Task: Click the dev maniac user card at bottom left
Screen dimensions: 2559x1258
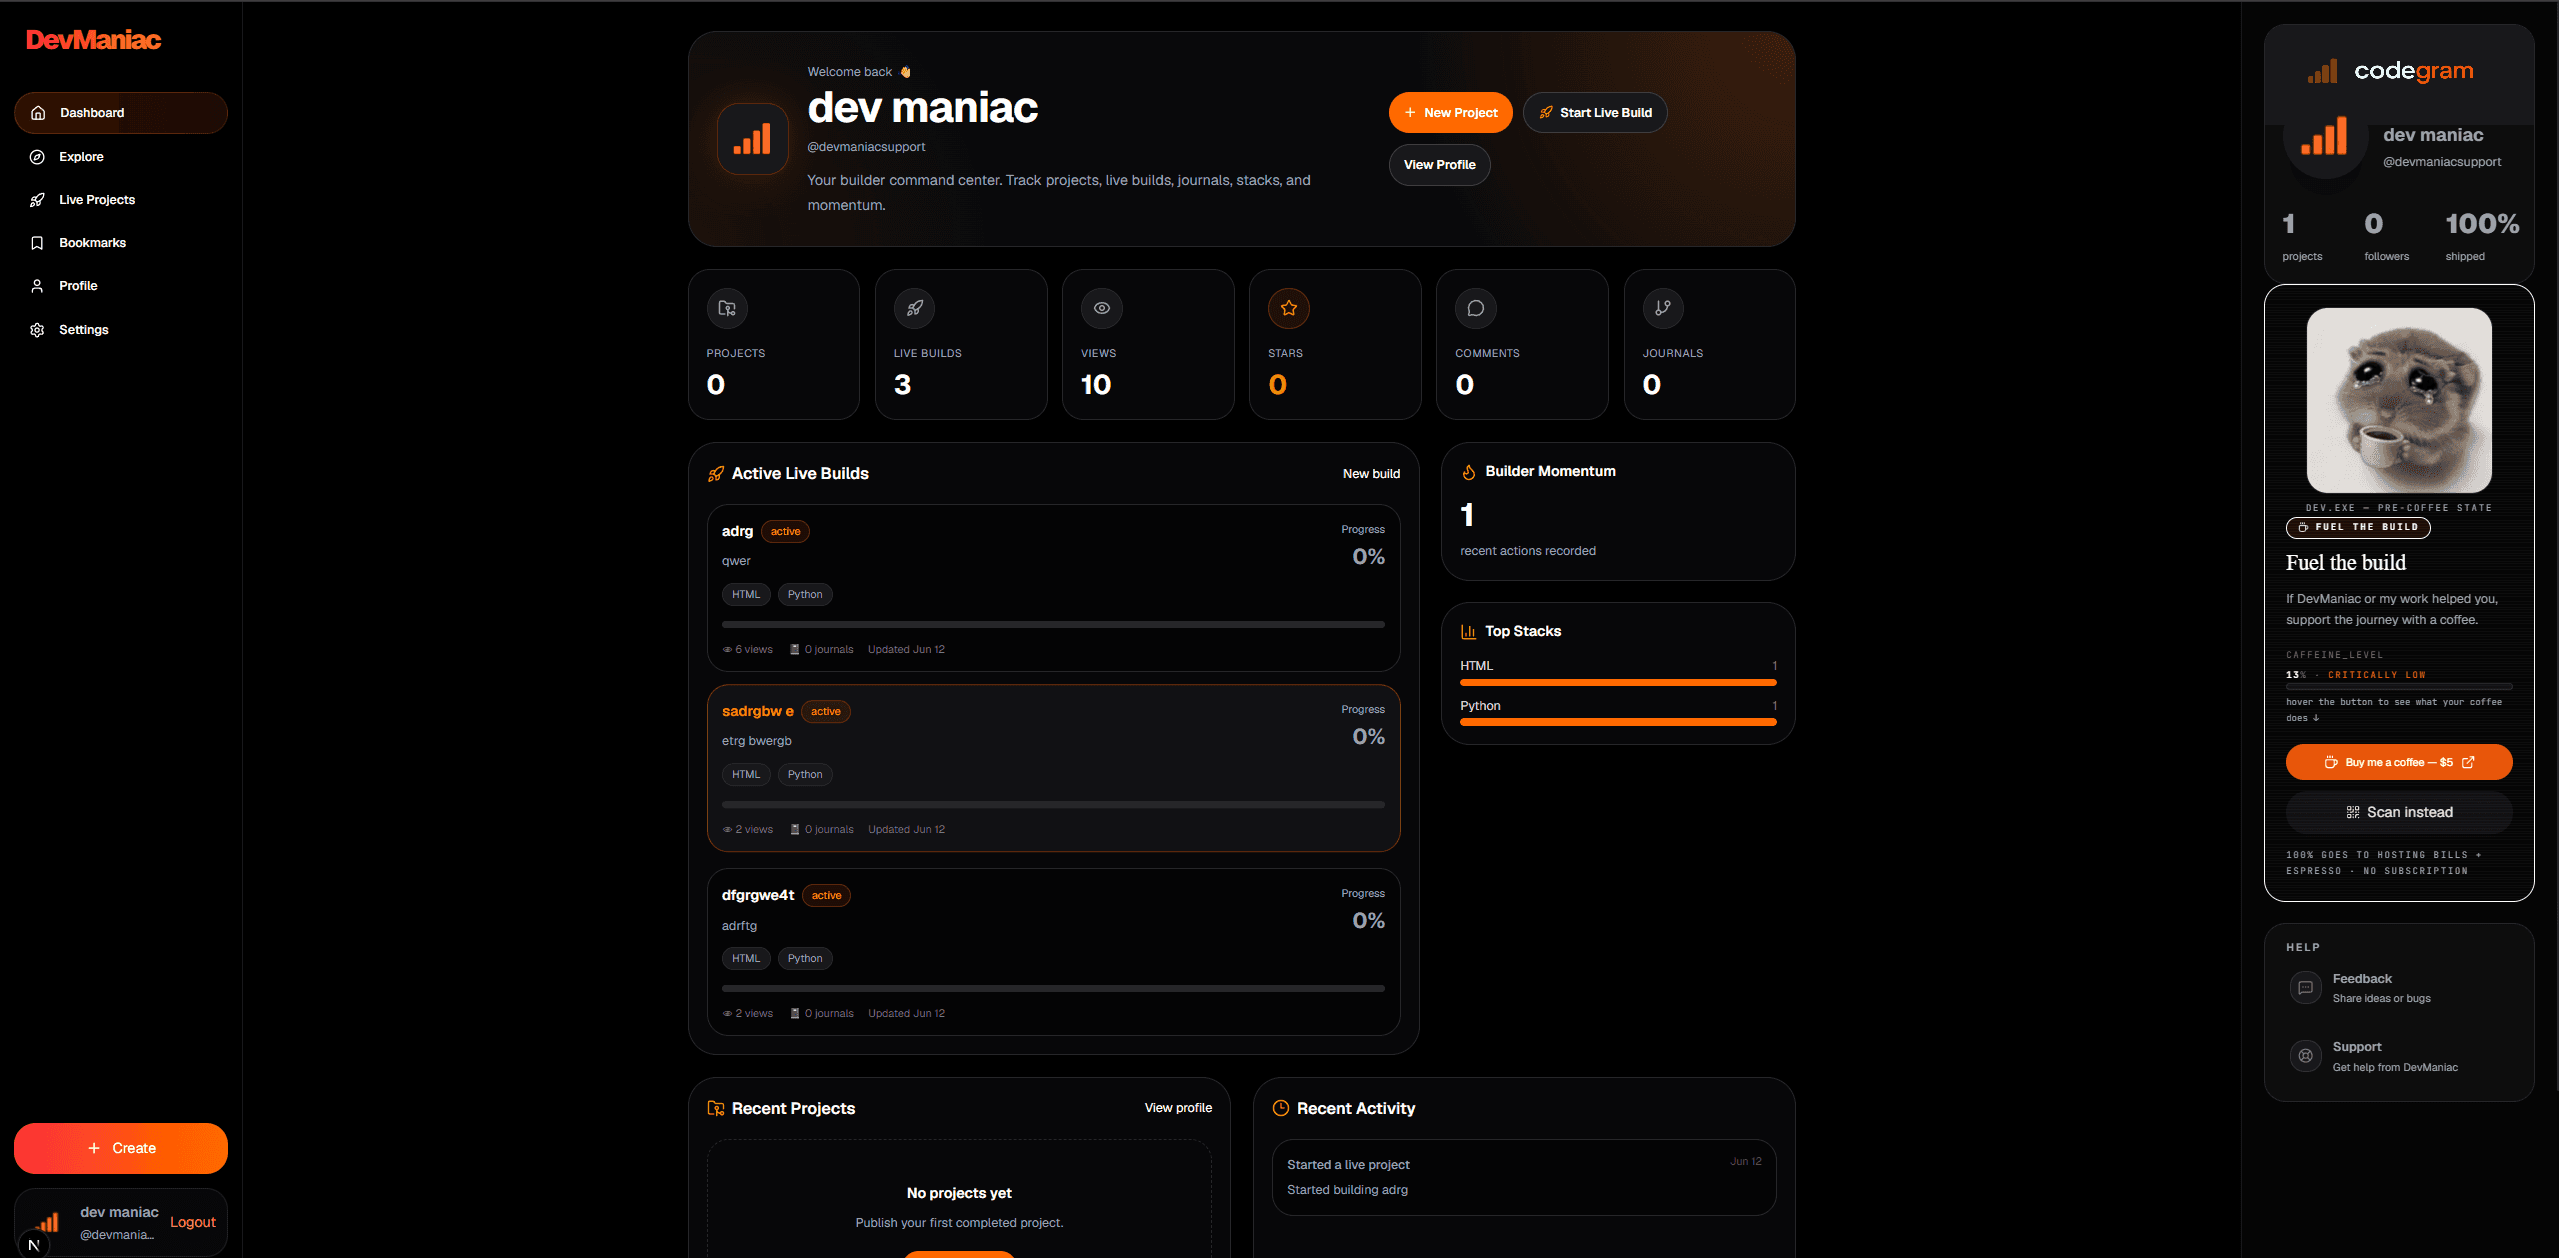Action: 121,1222
